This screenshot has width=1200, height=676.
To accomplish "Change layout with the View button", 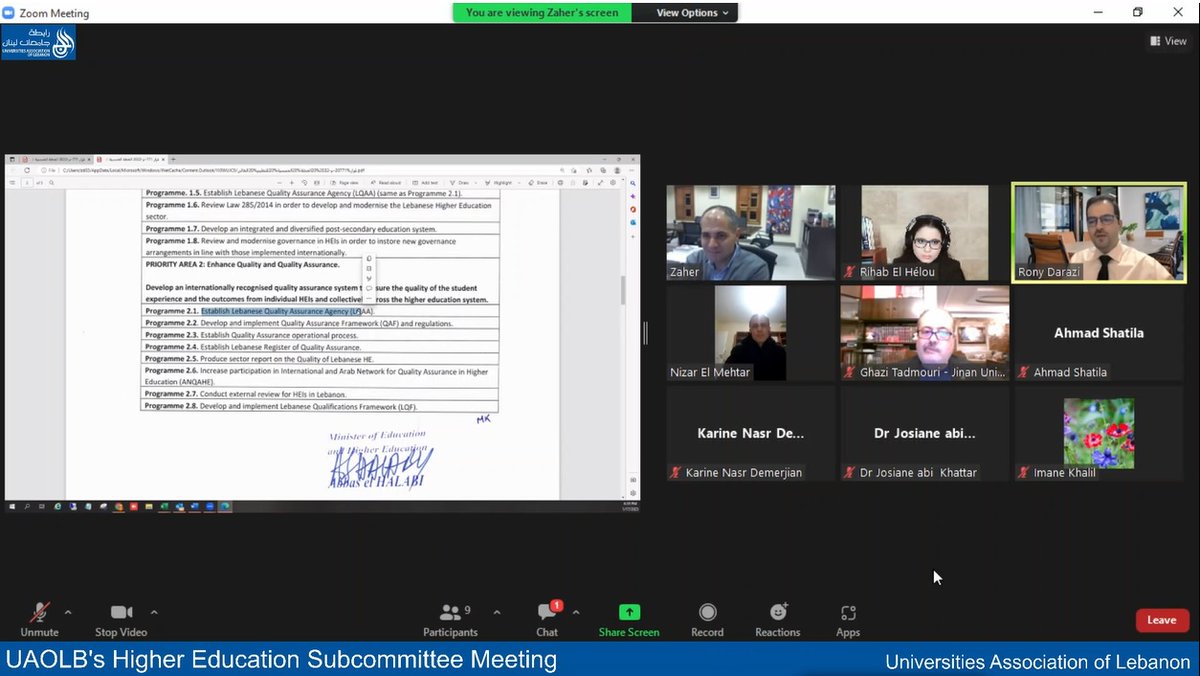I will tap(1168, 41).
